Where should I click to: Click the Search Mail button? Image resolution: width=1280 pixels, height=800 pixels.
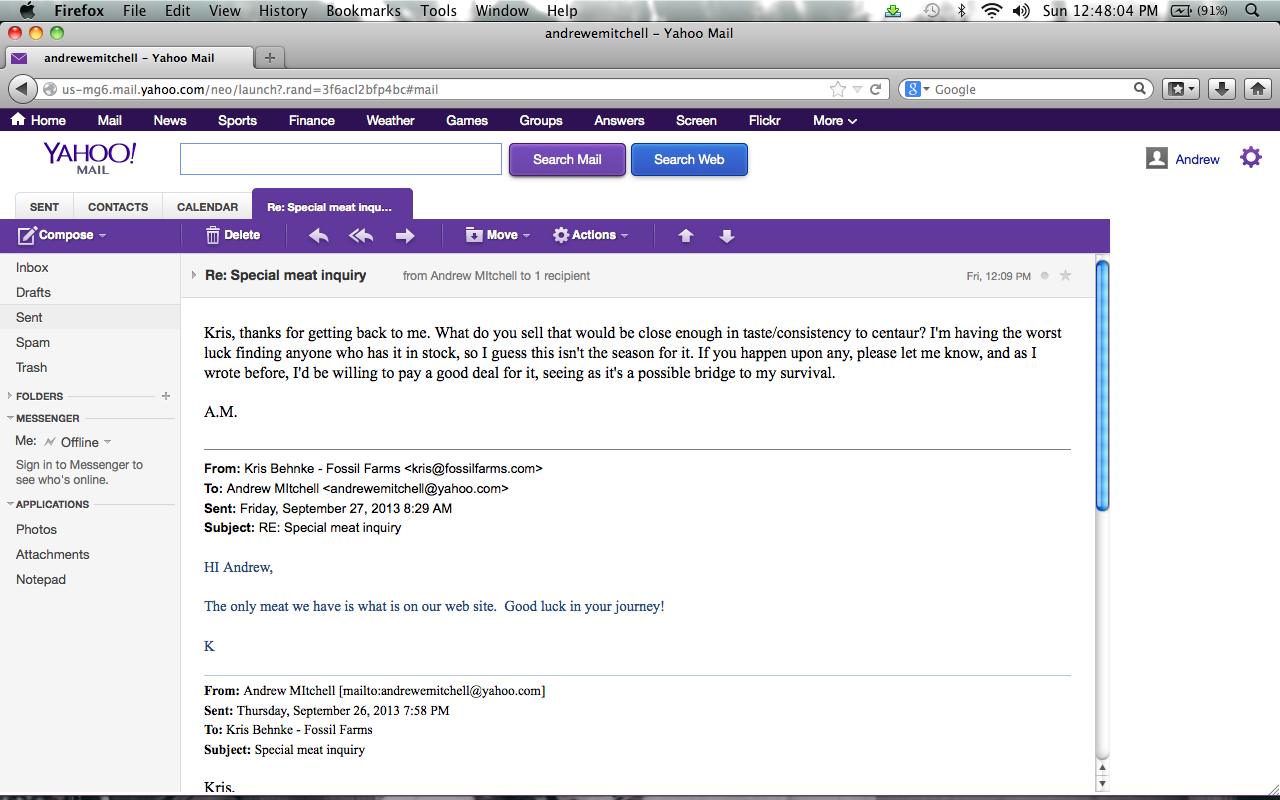pyautogui.click(x=567, y=159)
